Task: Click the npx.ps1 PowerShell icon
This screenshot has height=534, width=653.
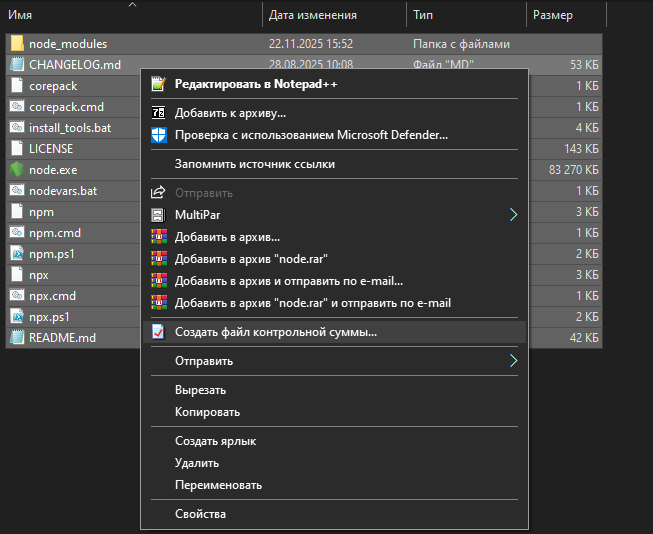Action: (17, 316)
